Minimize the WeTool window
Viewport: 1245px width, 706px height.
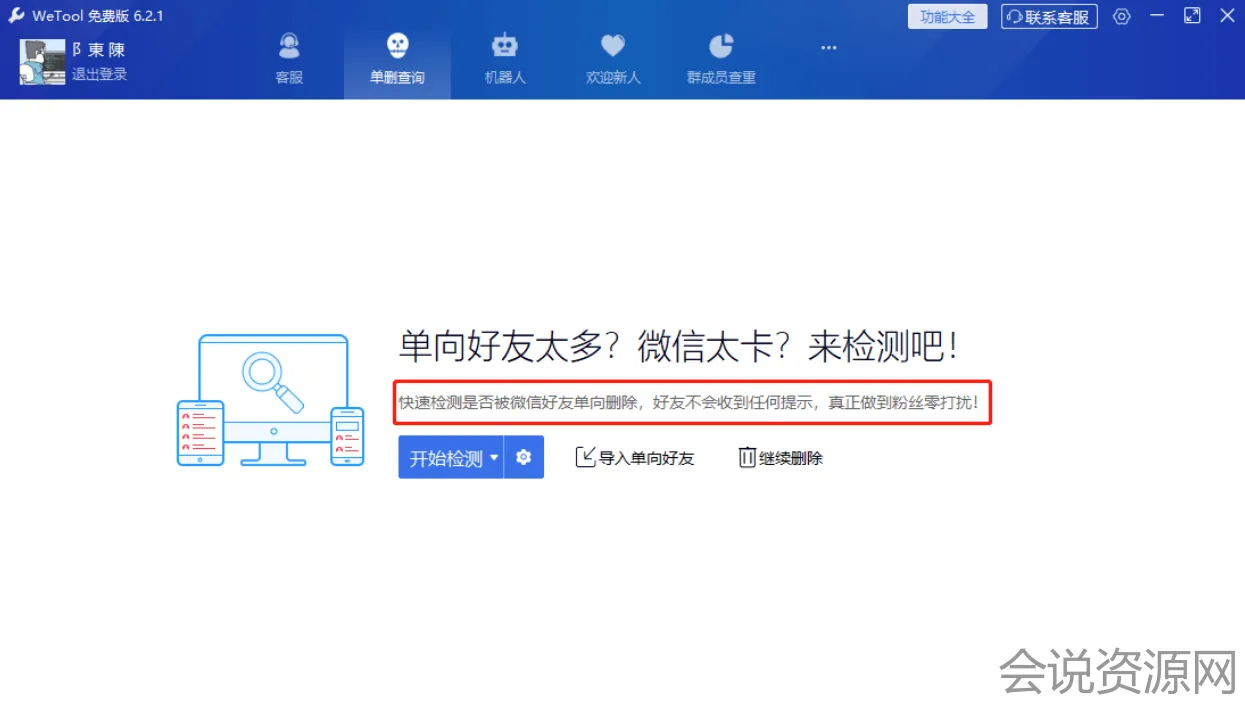[x=1157, y=16]
